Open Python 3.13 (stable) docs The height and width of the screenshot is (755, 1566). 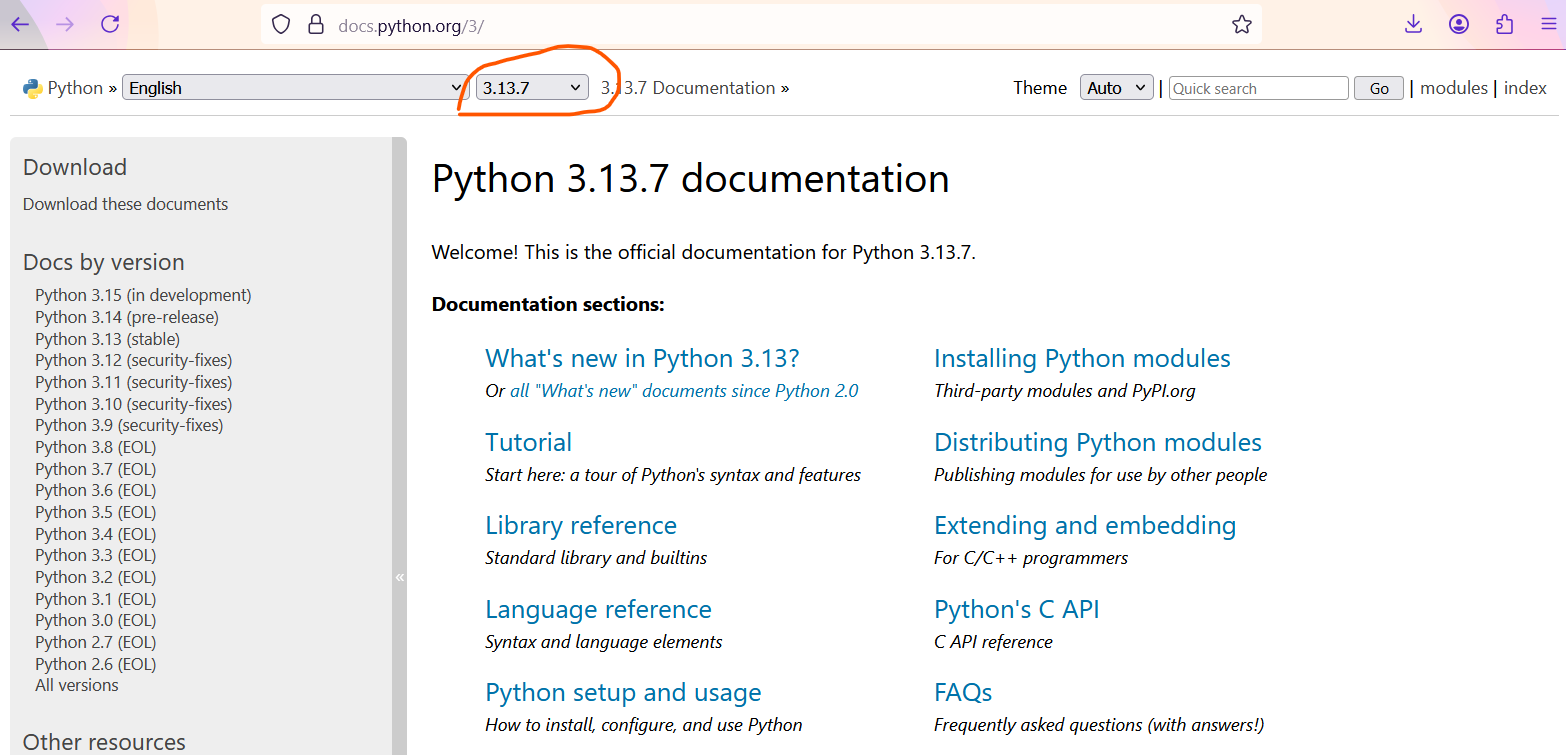coord(108,339)
